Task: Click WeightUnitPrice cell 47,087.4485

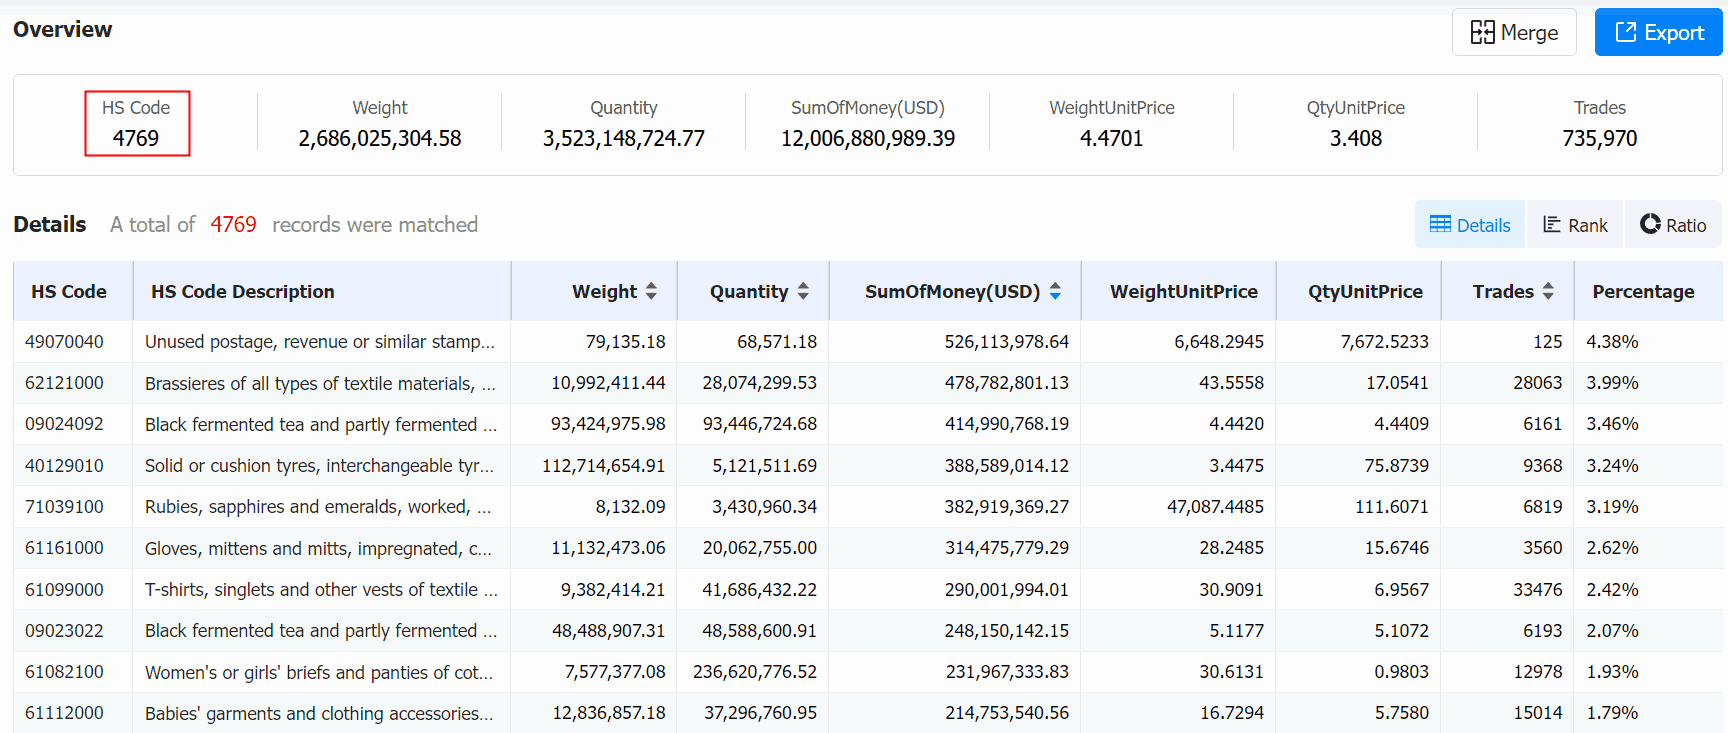Action: pyautogui.click(x=1215, y=507)
